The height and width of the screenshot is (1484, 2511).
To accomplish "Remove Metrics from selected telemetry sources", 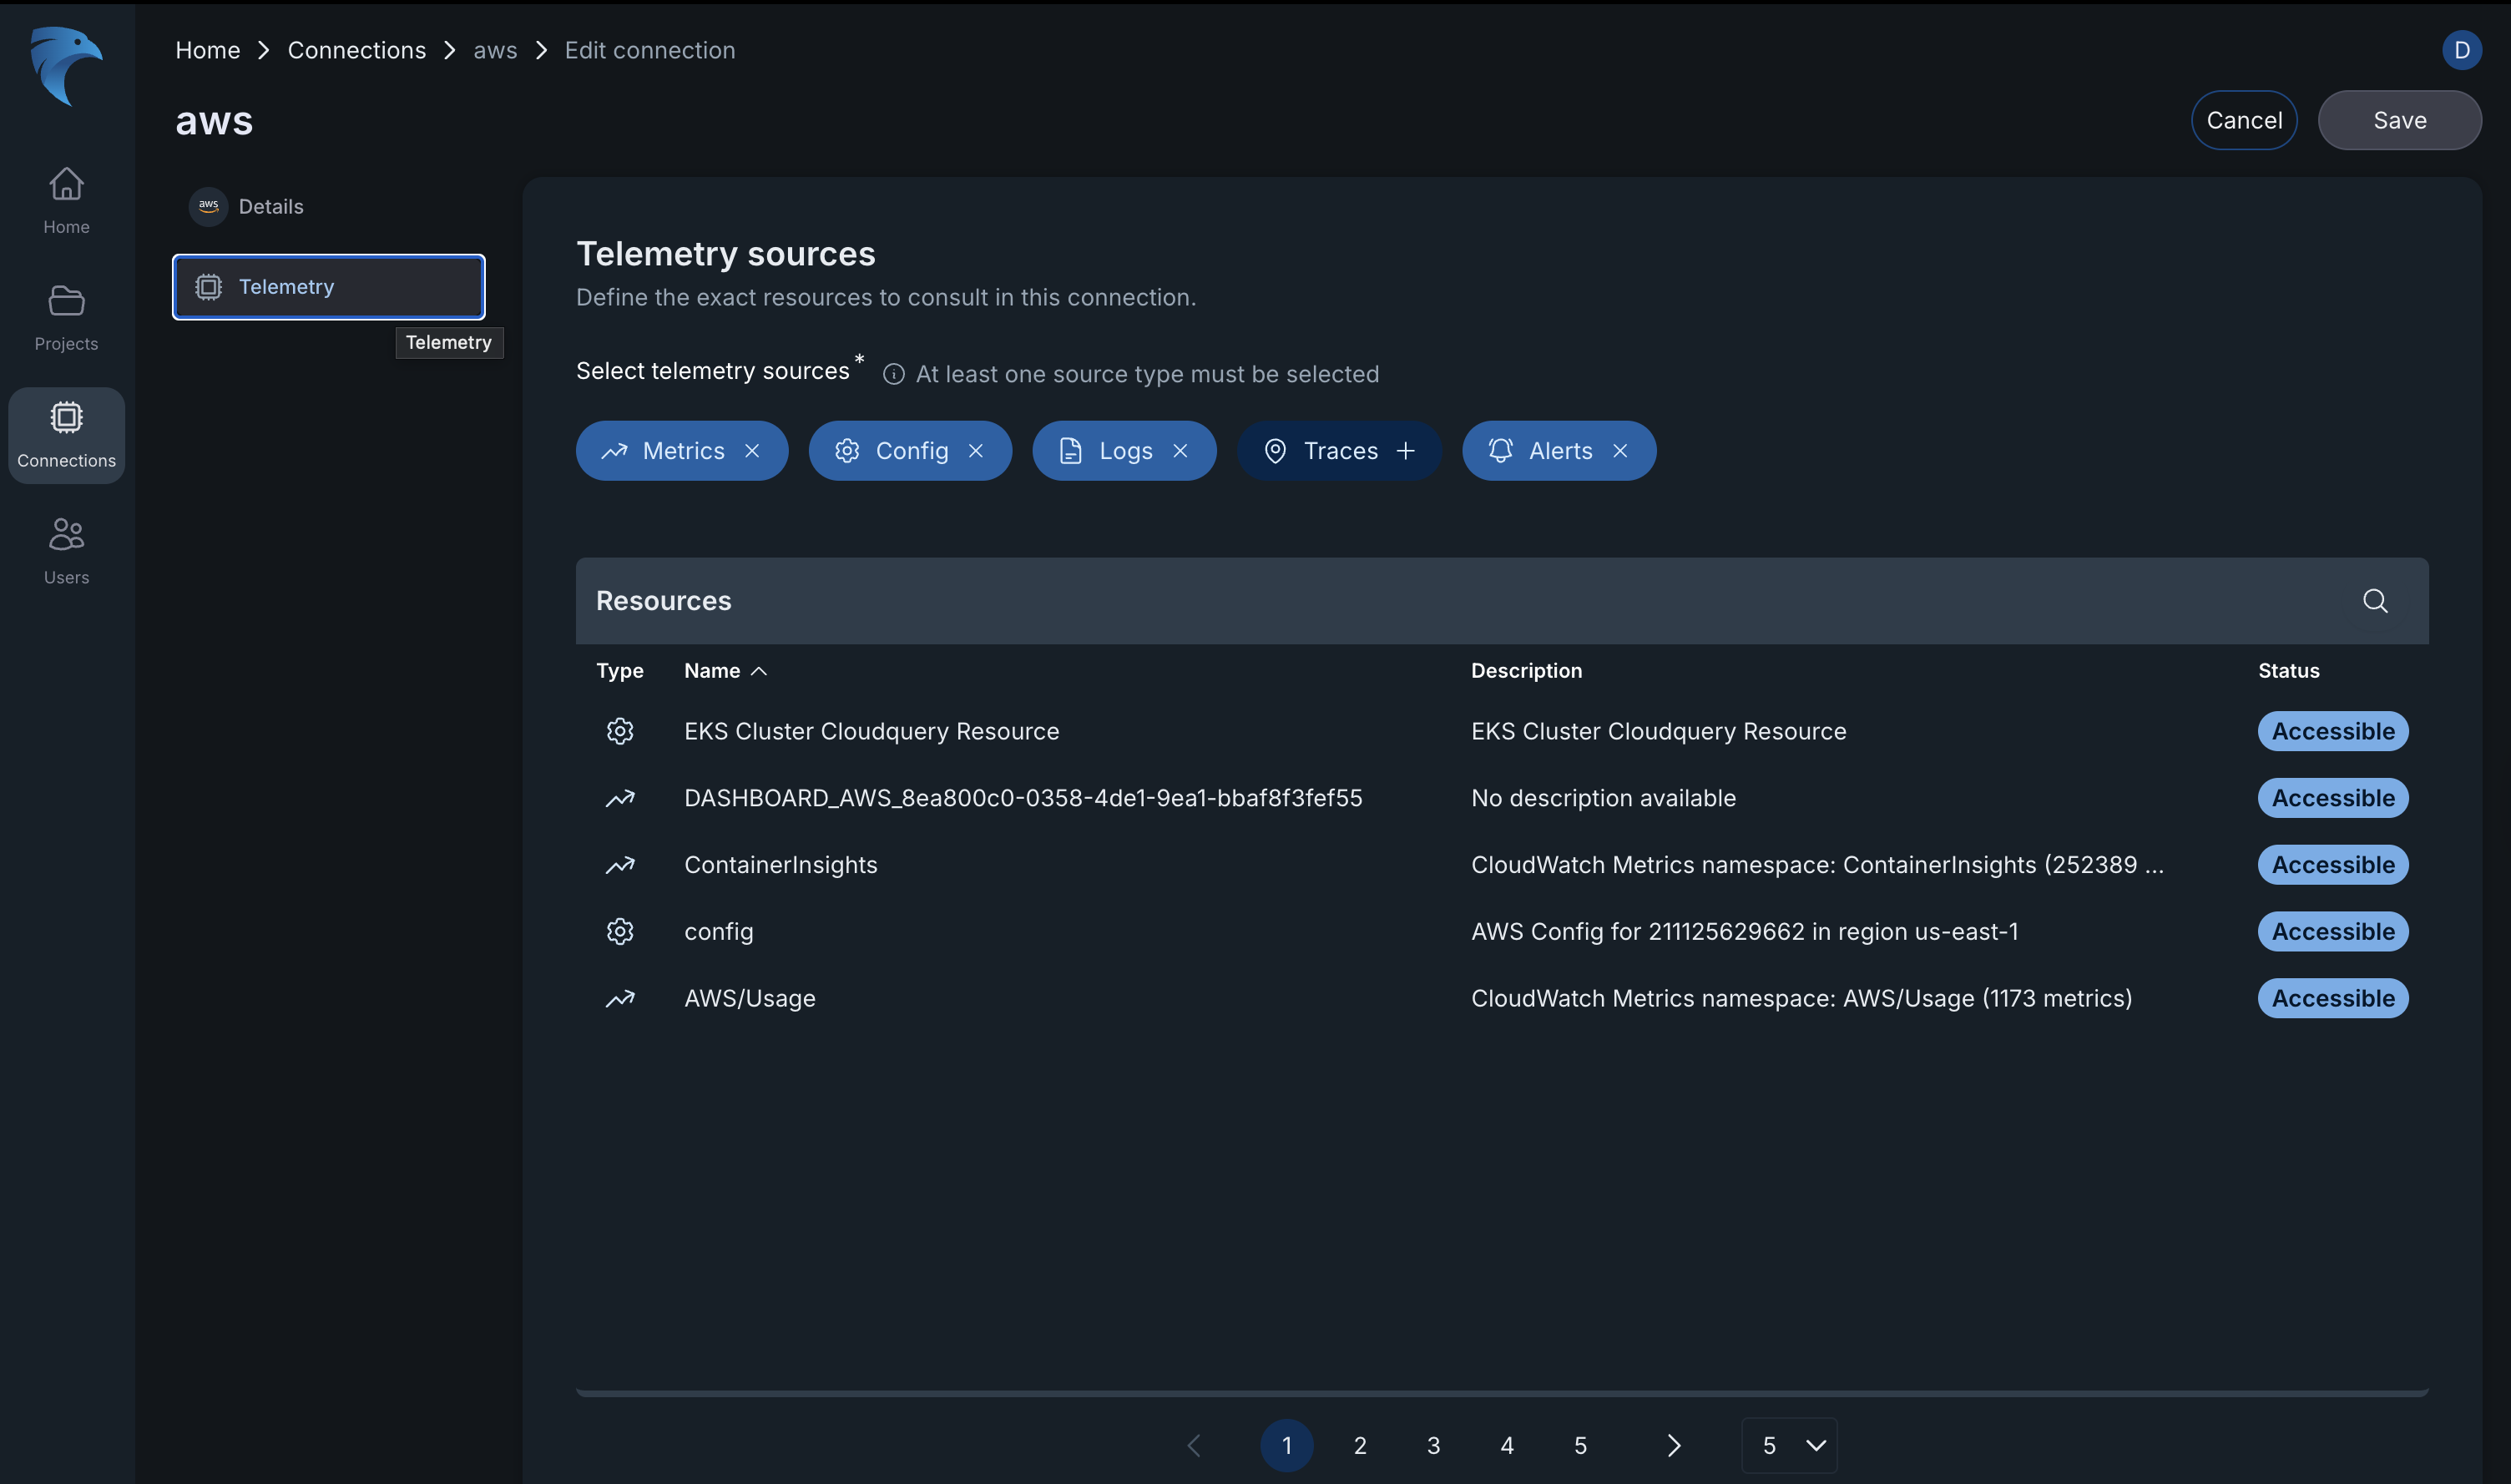I will tap(753, 450).
